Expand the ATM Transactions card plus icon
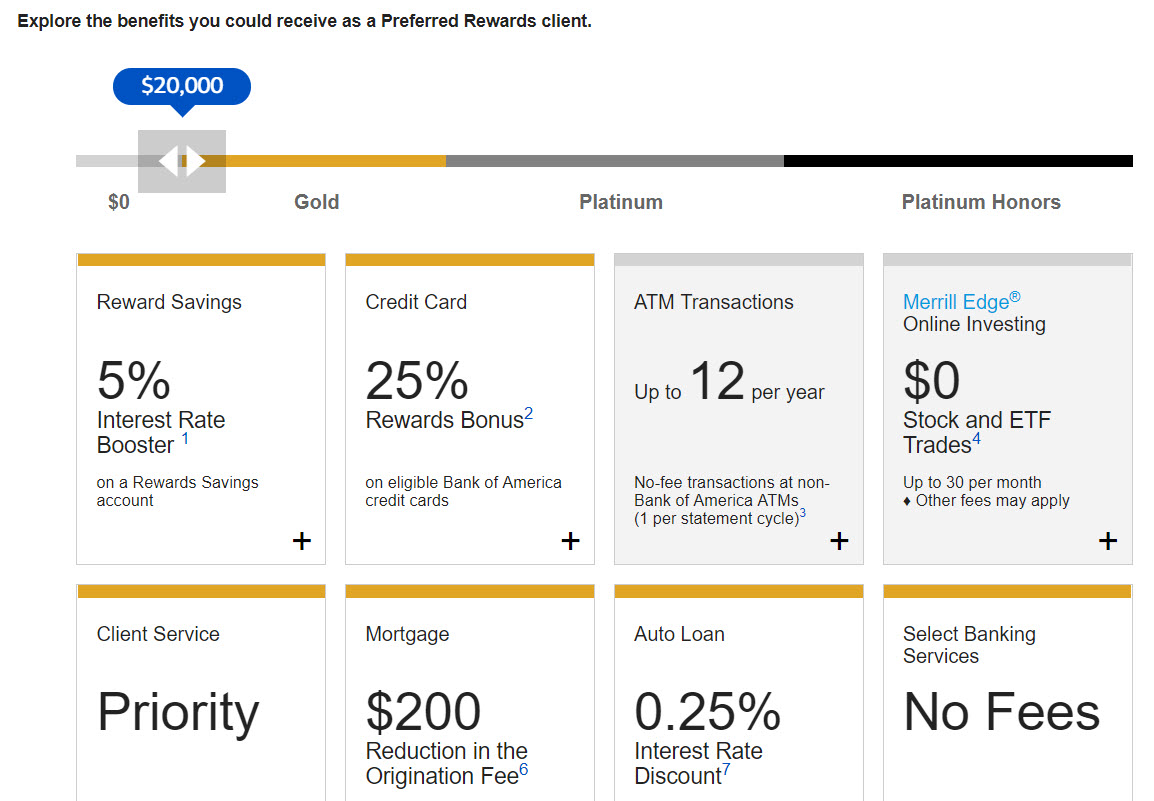Screen dimensions: 1154x801 tap(839, 541)
